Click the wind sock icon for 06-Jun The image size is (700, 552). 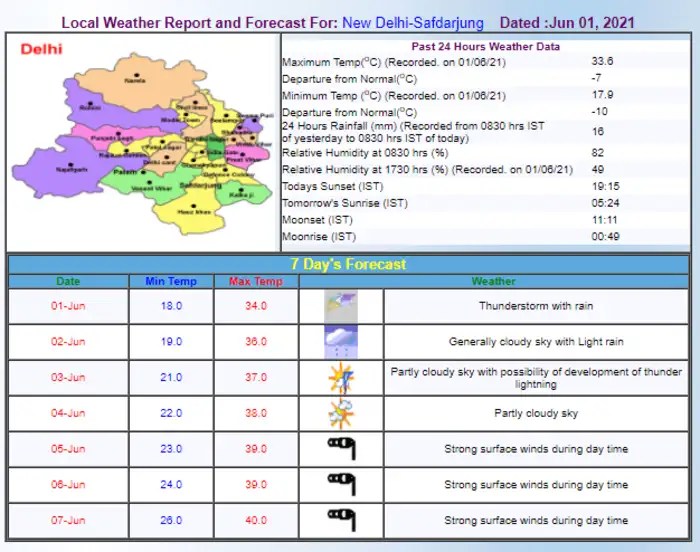(341, 485)
